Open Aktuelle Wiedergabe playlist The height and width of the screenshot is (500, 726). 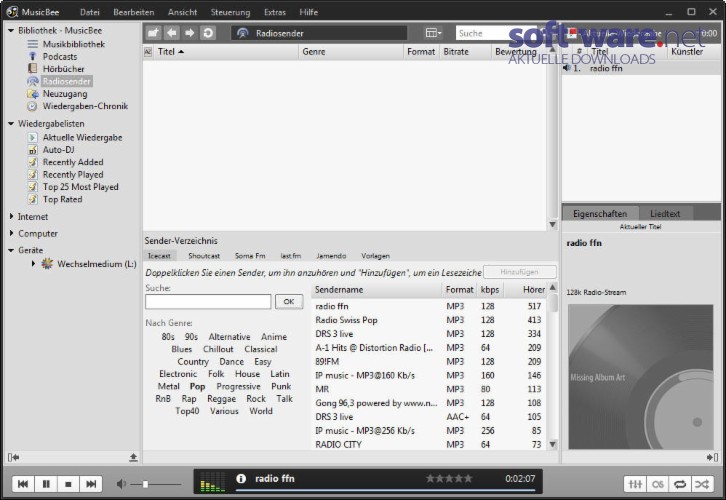coord(82,138)
